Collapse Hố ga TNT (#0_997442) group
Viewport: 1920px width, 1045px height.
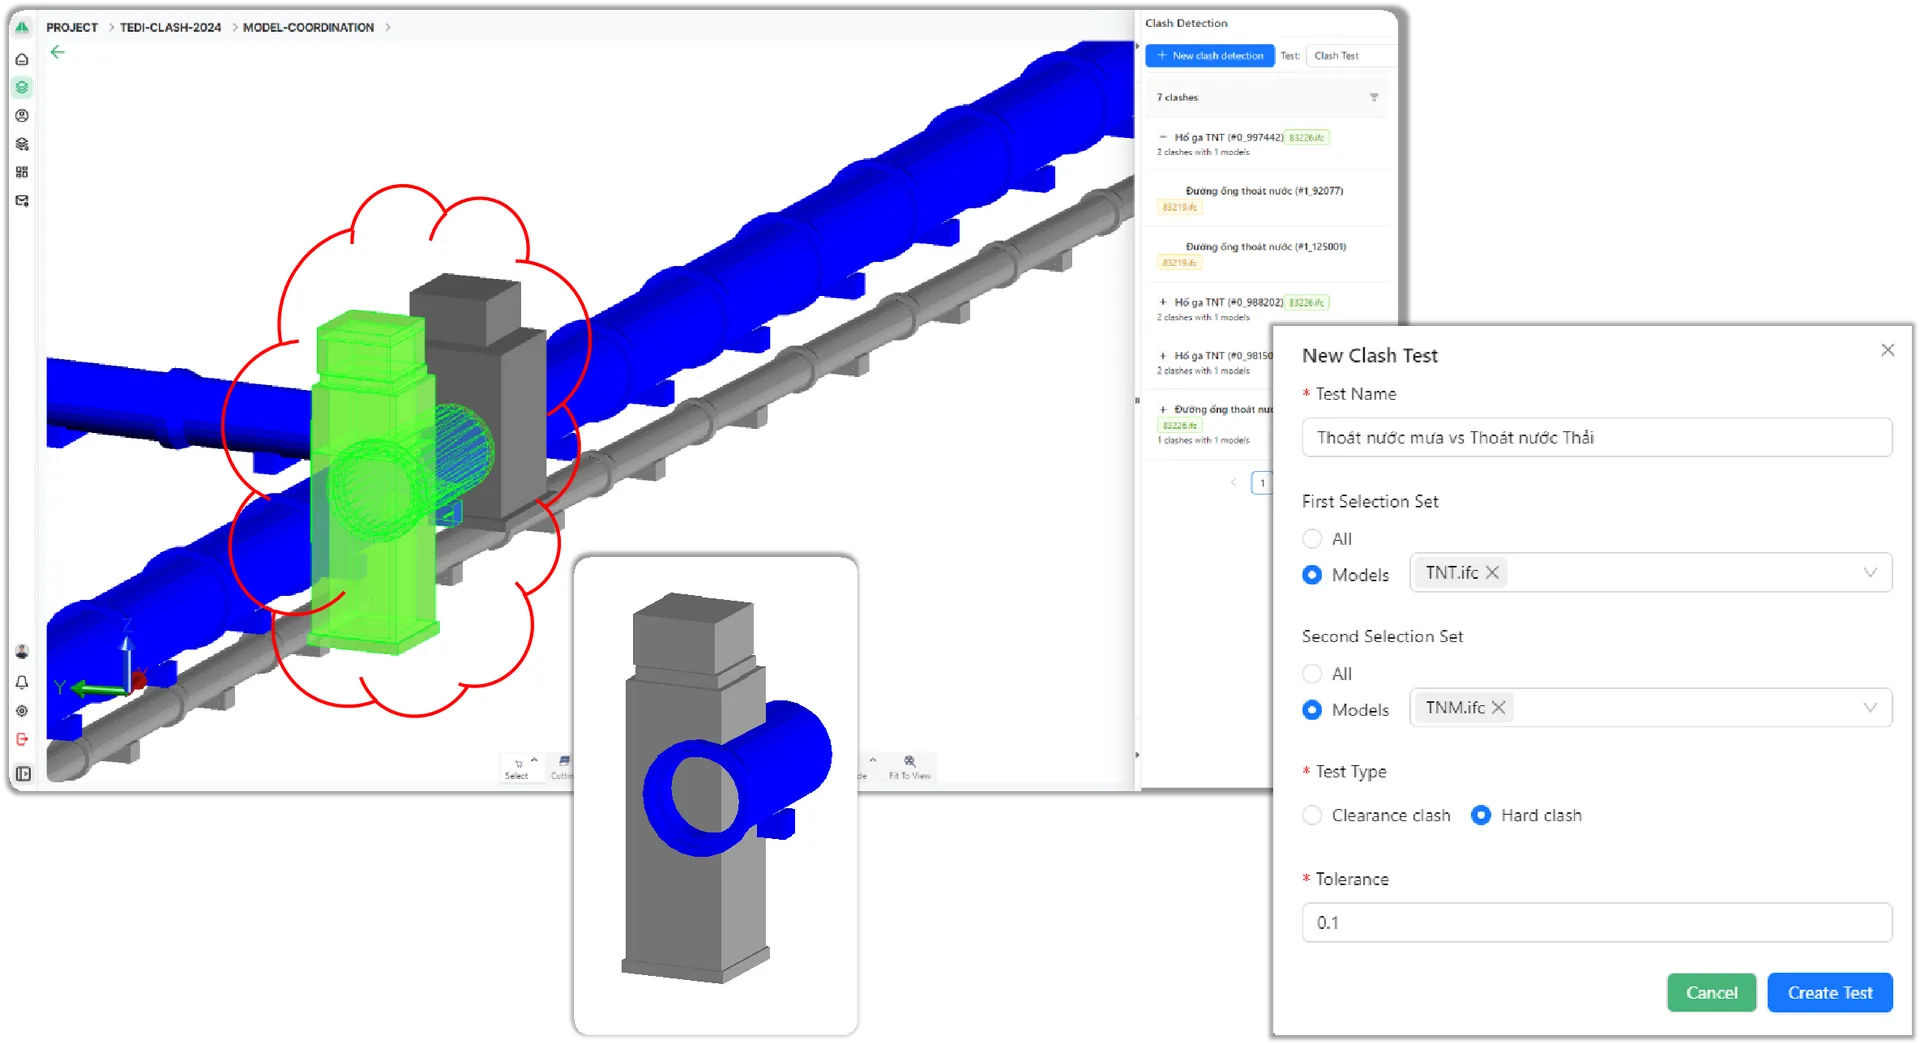1162,137
